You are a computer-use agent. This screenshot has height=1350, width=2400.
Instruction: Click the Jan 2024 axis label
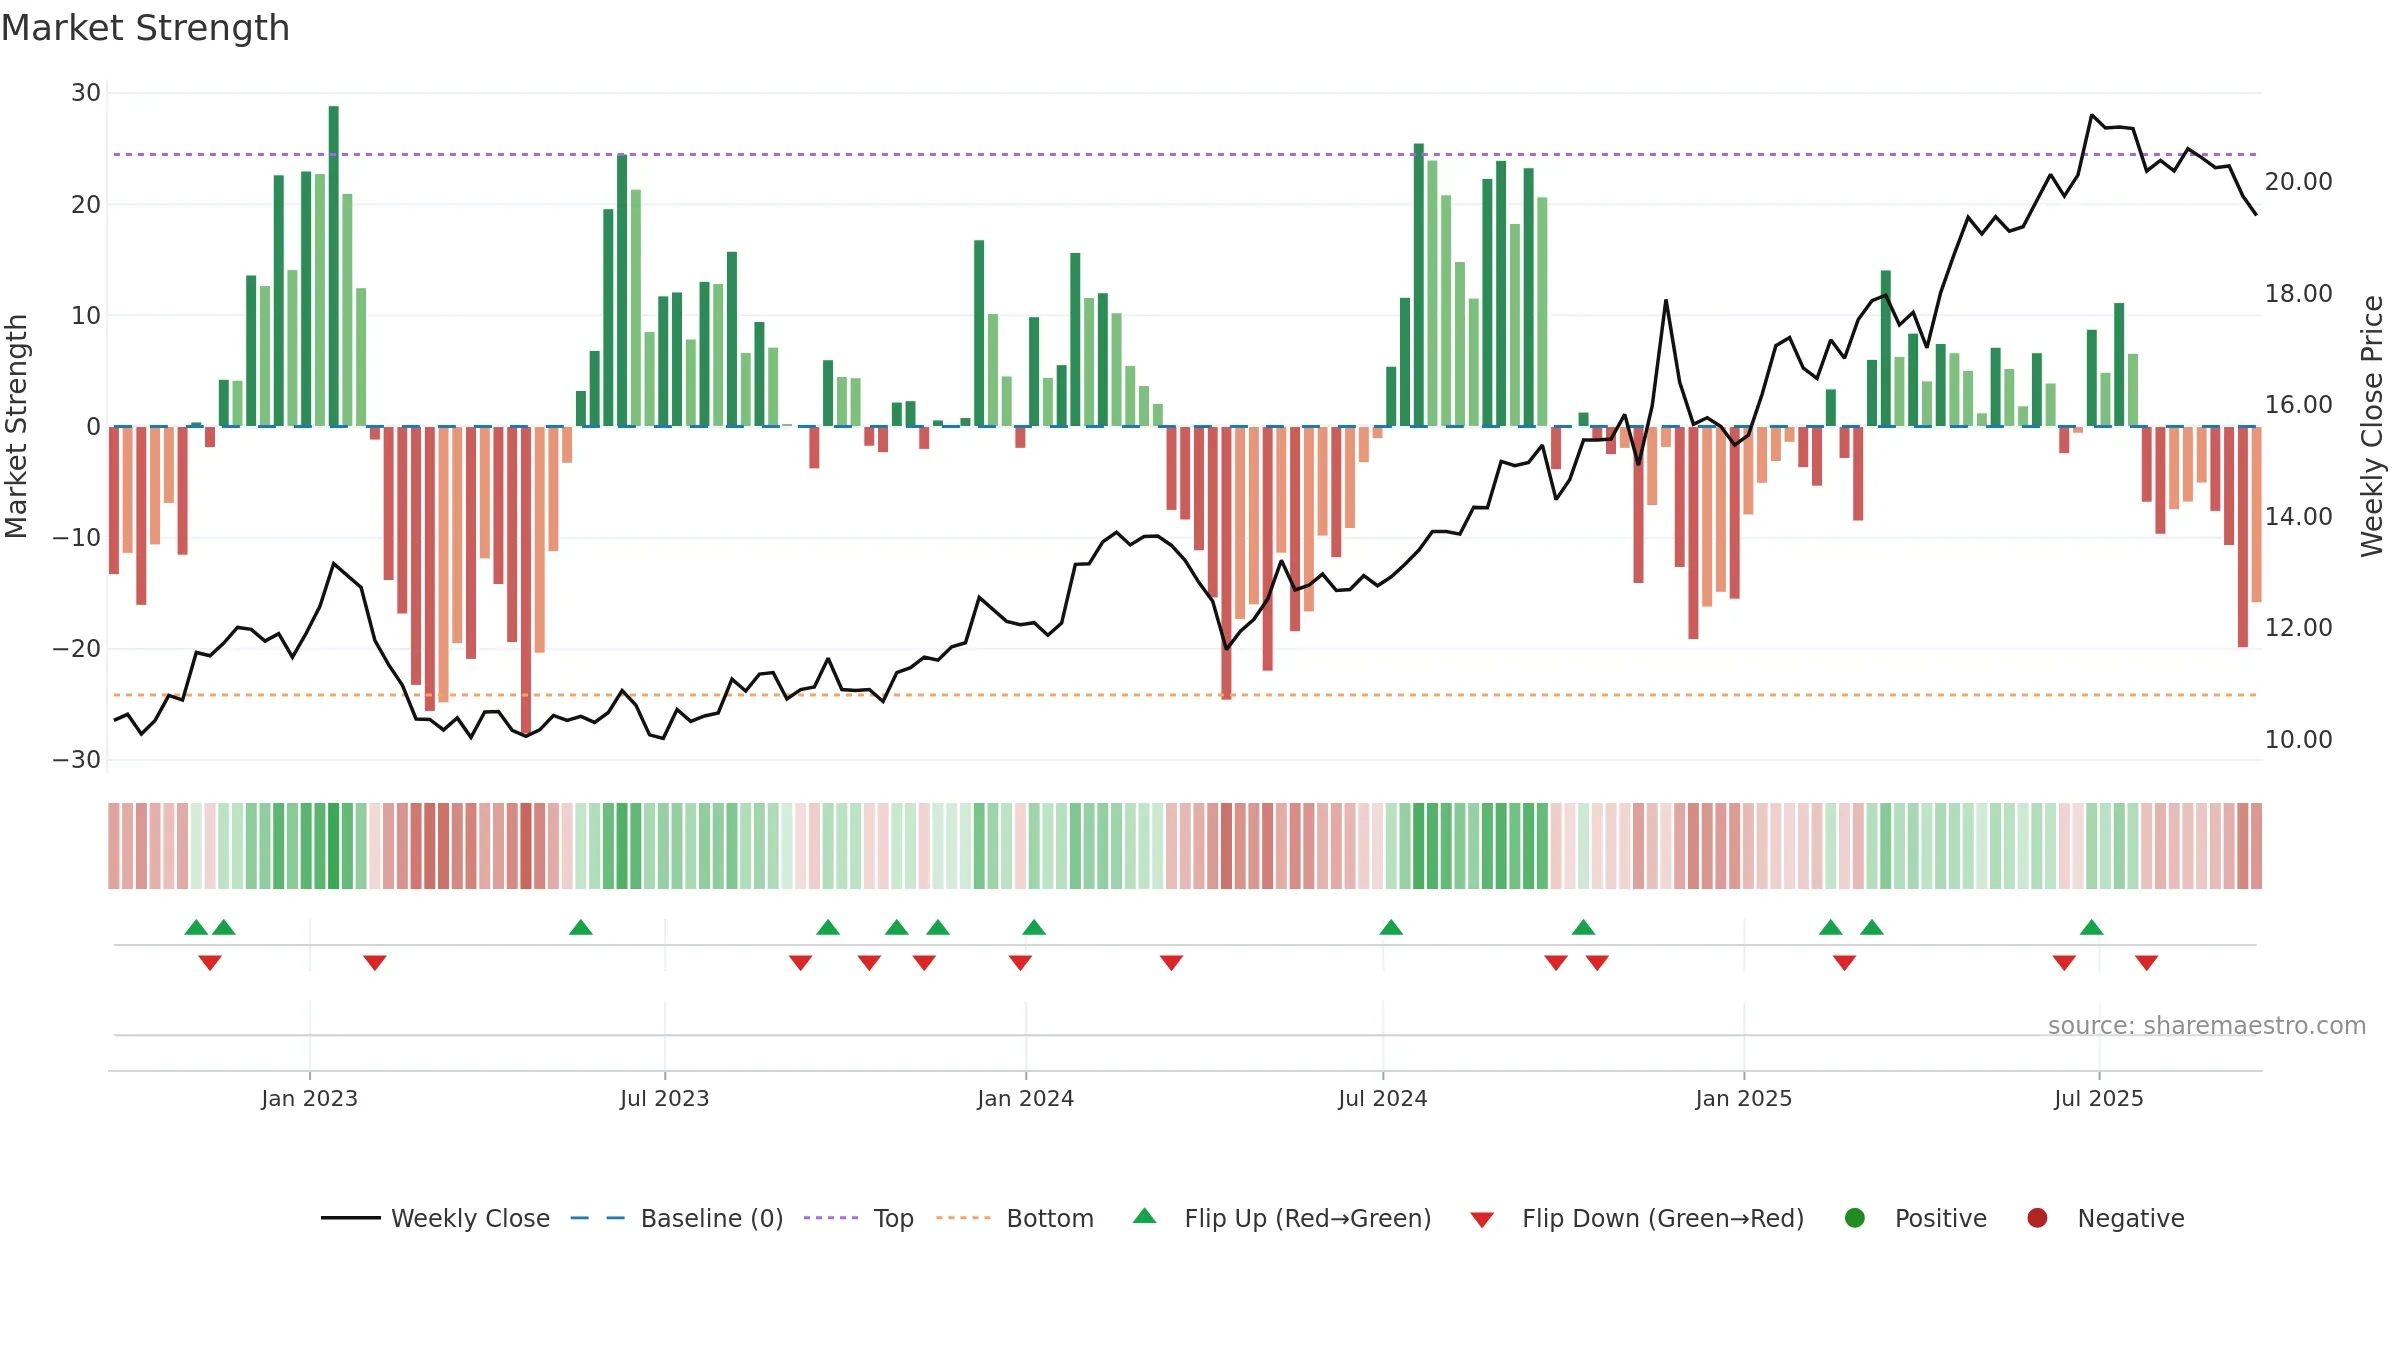coord(1025,1099)
